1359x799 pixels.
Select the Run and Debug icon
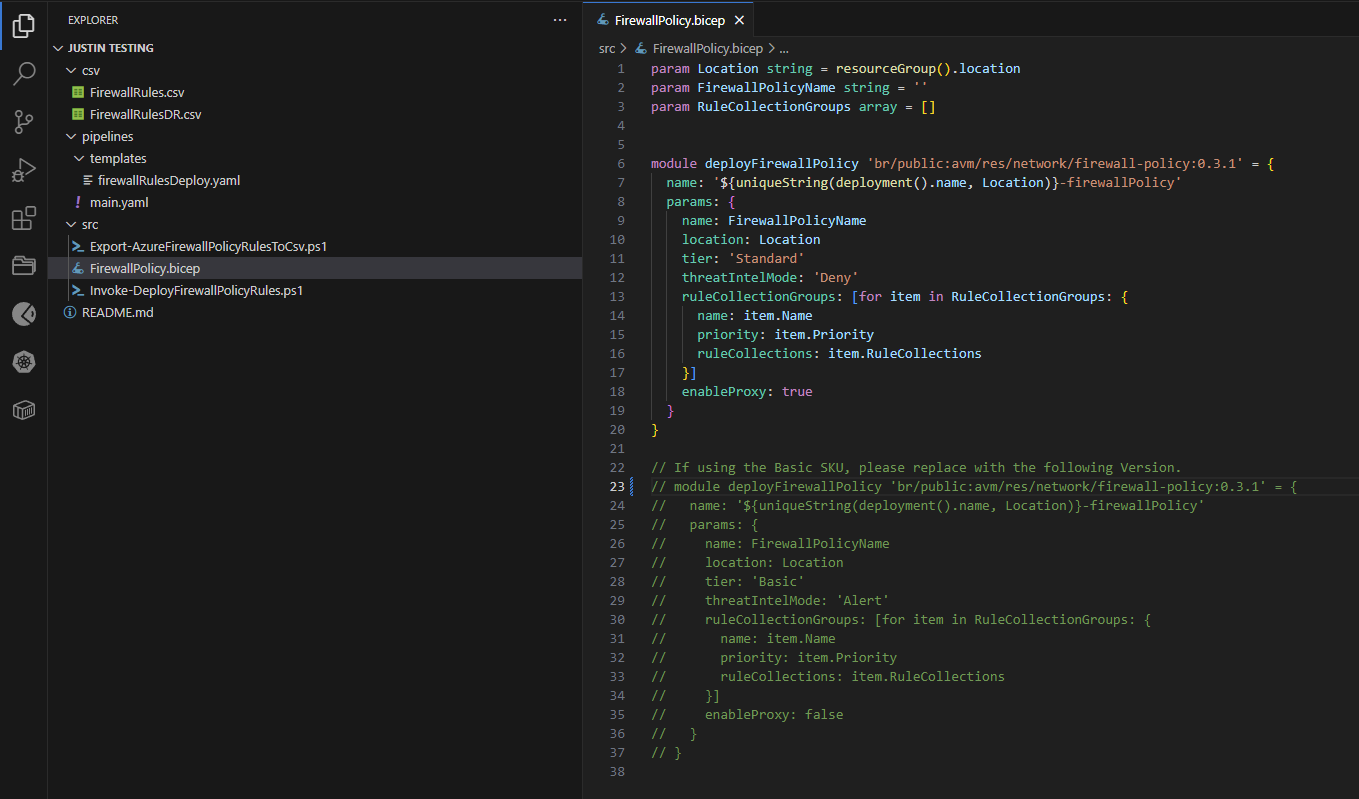click(24, 170)
